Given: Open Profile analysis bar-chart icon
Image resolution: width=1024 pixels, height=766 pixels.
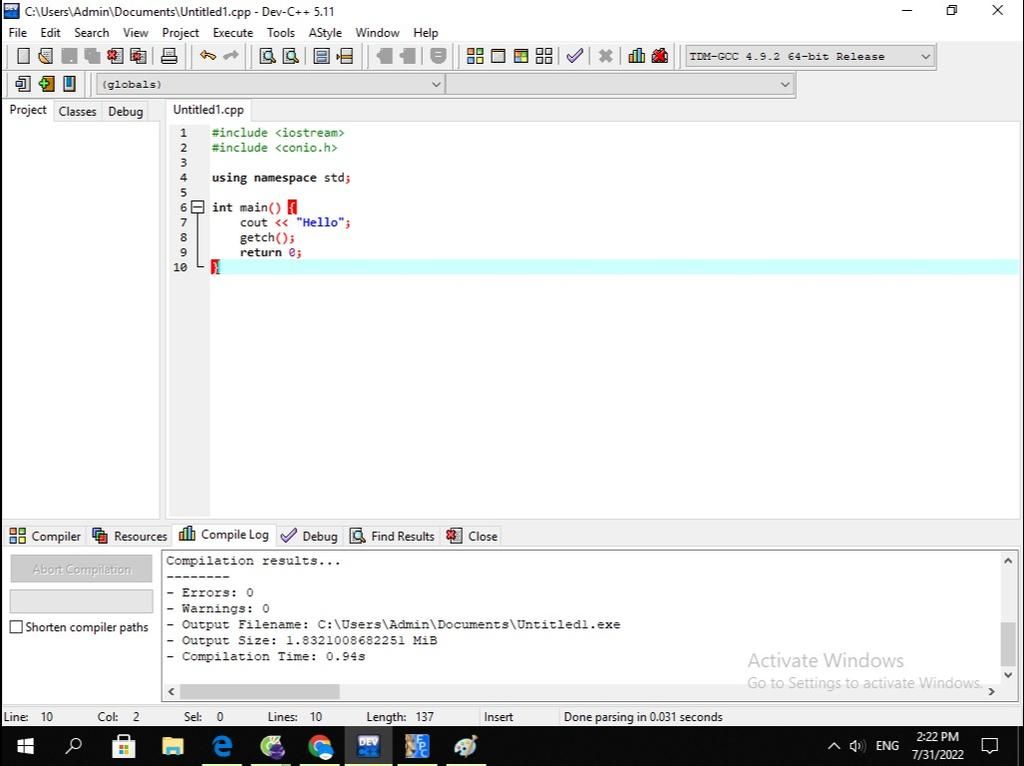Looking at the screenshot, I should [x=636, y=56].
